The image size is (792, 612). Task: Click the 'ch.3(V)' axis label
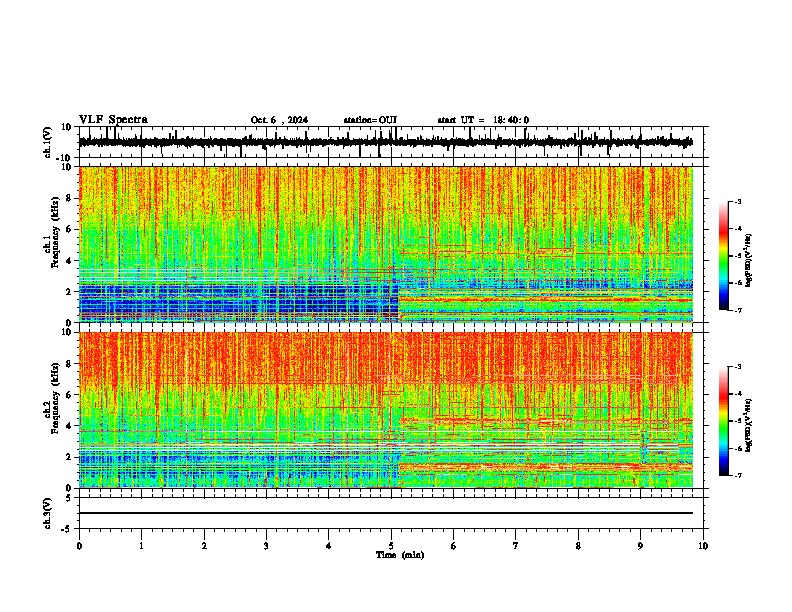point(48,513)
